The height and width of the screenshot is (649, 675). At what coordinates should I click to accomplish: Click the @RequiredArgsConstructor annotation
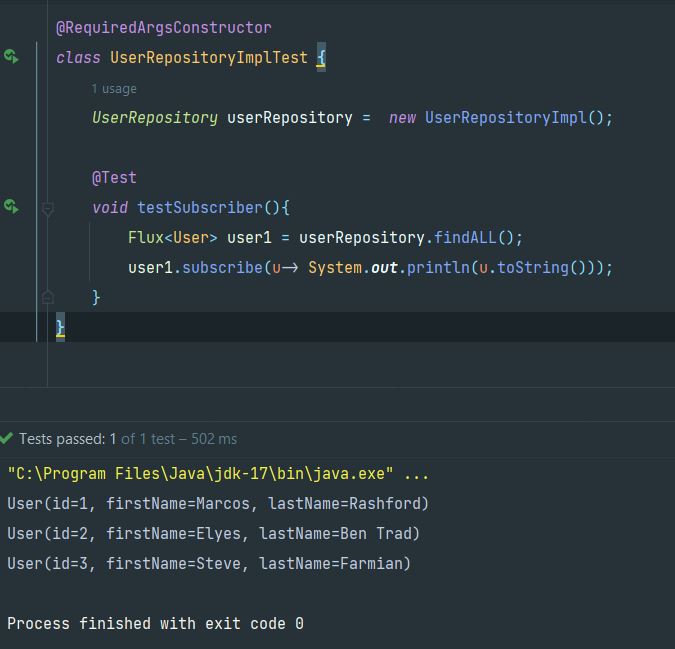pyautogui.click(x=164, y=28)
